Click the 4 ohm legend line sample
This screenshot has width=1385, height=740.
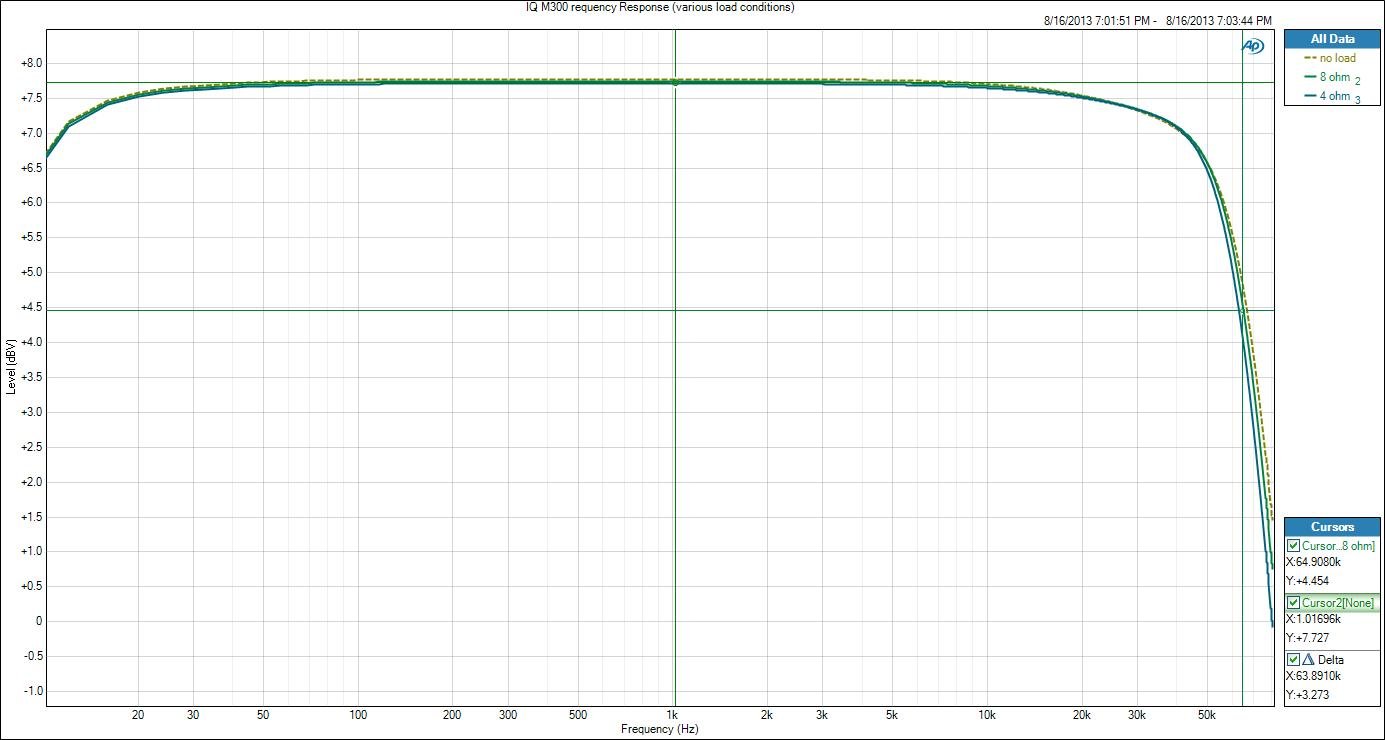coord(1312,96)
